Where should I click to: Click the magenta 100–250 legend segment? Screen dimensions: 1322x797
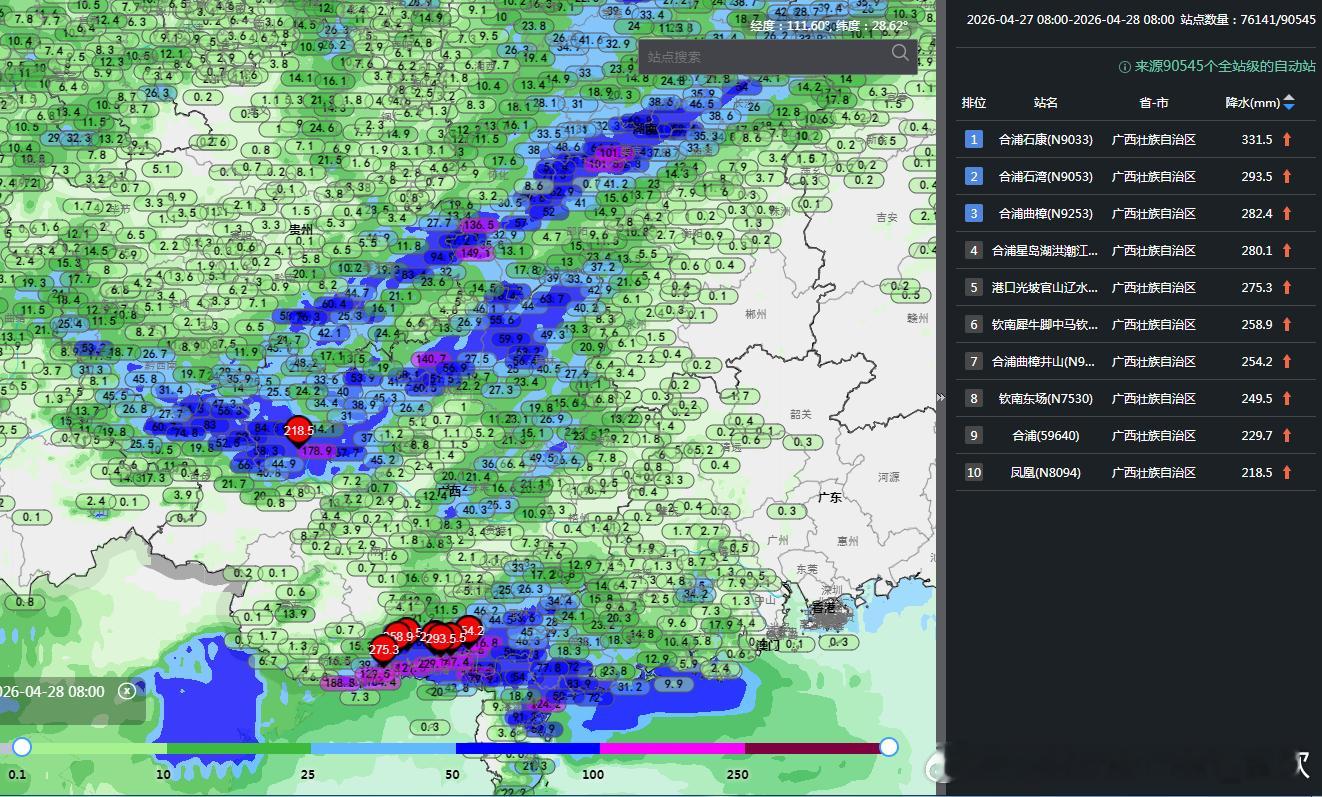point(672,748)
